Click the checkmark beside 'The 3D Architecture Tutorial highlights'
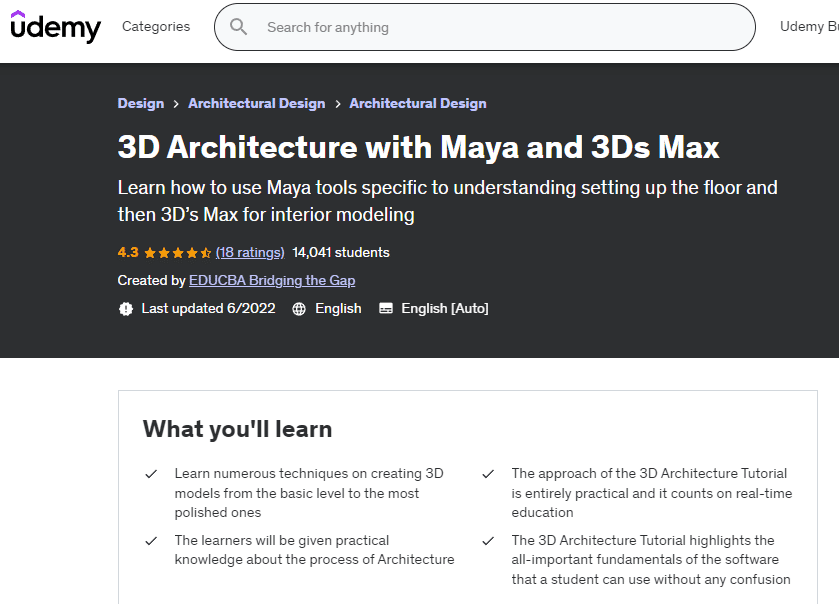The height and width of the screenshot is (604, 839). 488,541
